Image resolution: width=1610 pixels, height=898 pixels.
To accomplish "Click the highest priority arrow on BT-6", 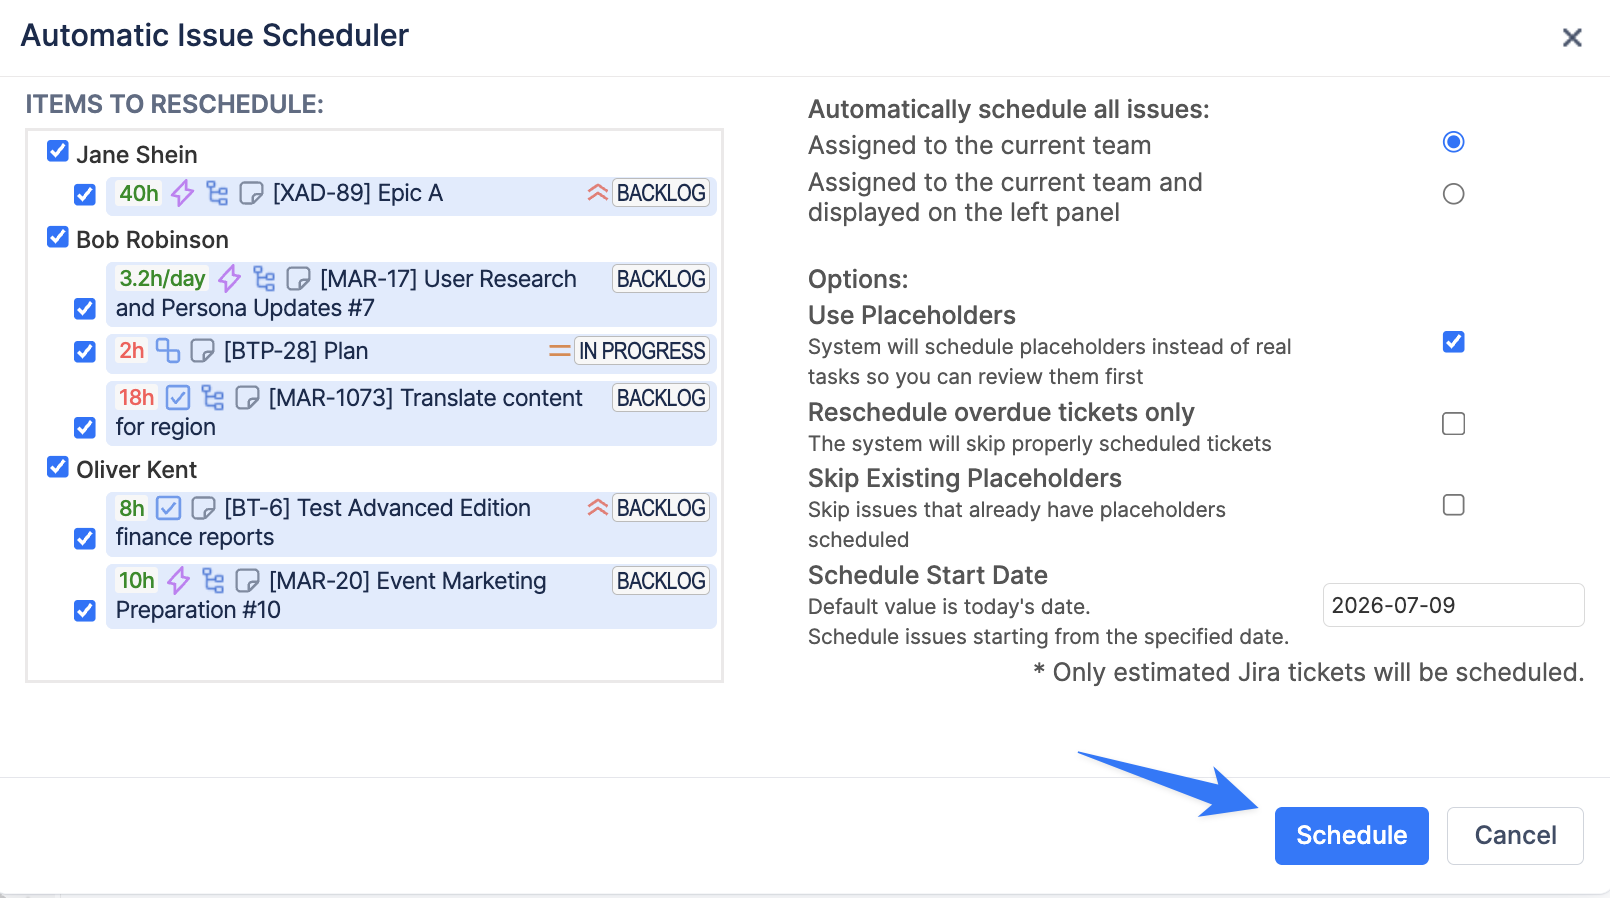I will (597, 508).
